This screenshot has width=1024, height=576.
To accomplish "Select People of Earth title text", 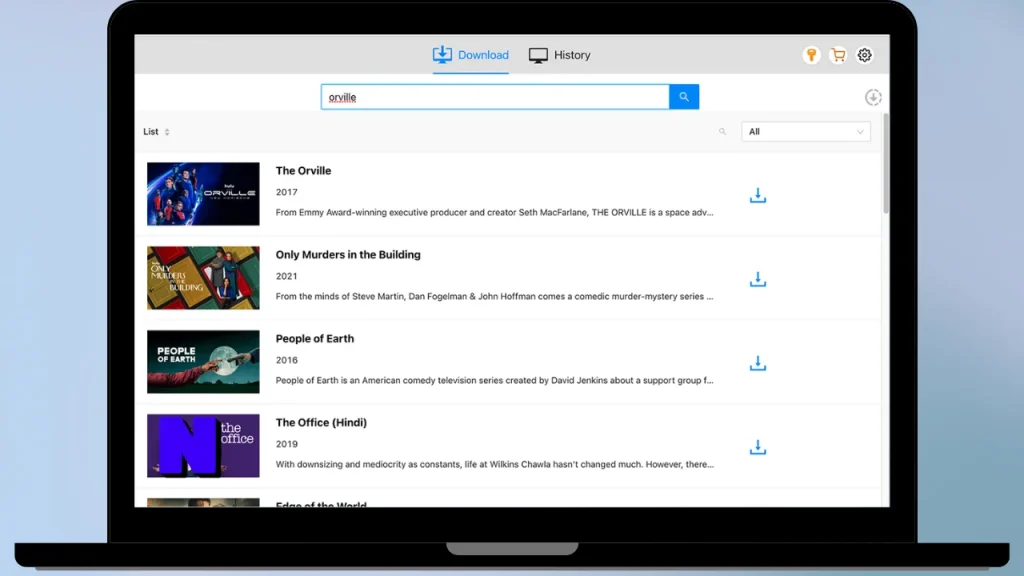I will click(x=315, y=338).
